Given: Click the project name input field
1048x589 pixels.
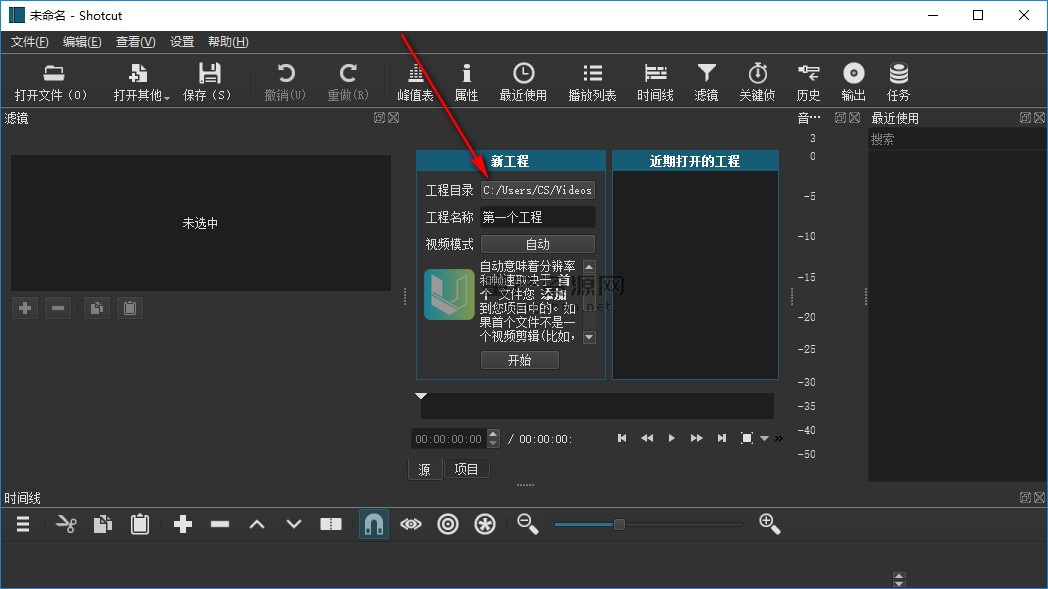Looking at the screenshot, I should coord(538,217).
